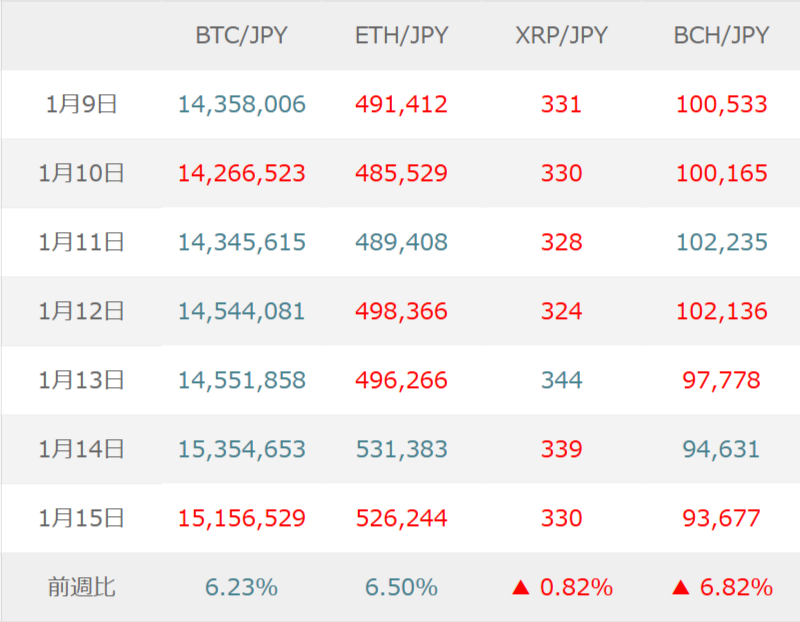Select the ETH/JPY column header
Screen dimensions: 800x622
[x=401, y=36]
